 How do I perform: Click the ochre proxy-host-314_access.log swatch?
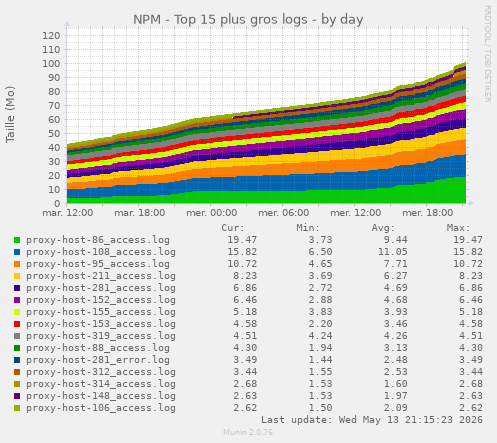(17, 384)
